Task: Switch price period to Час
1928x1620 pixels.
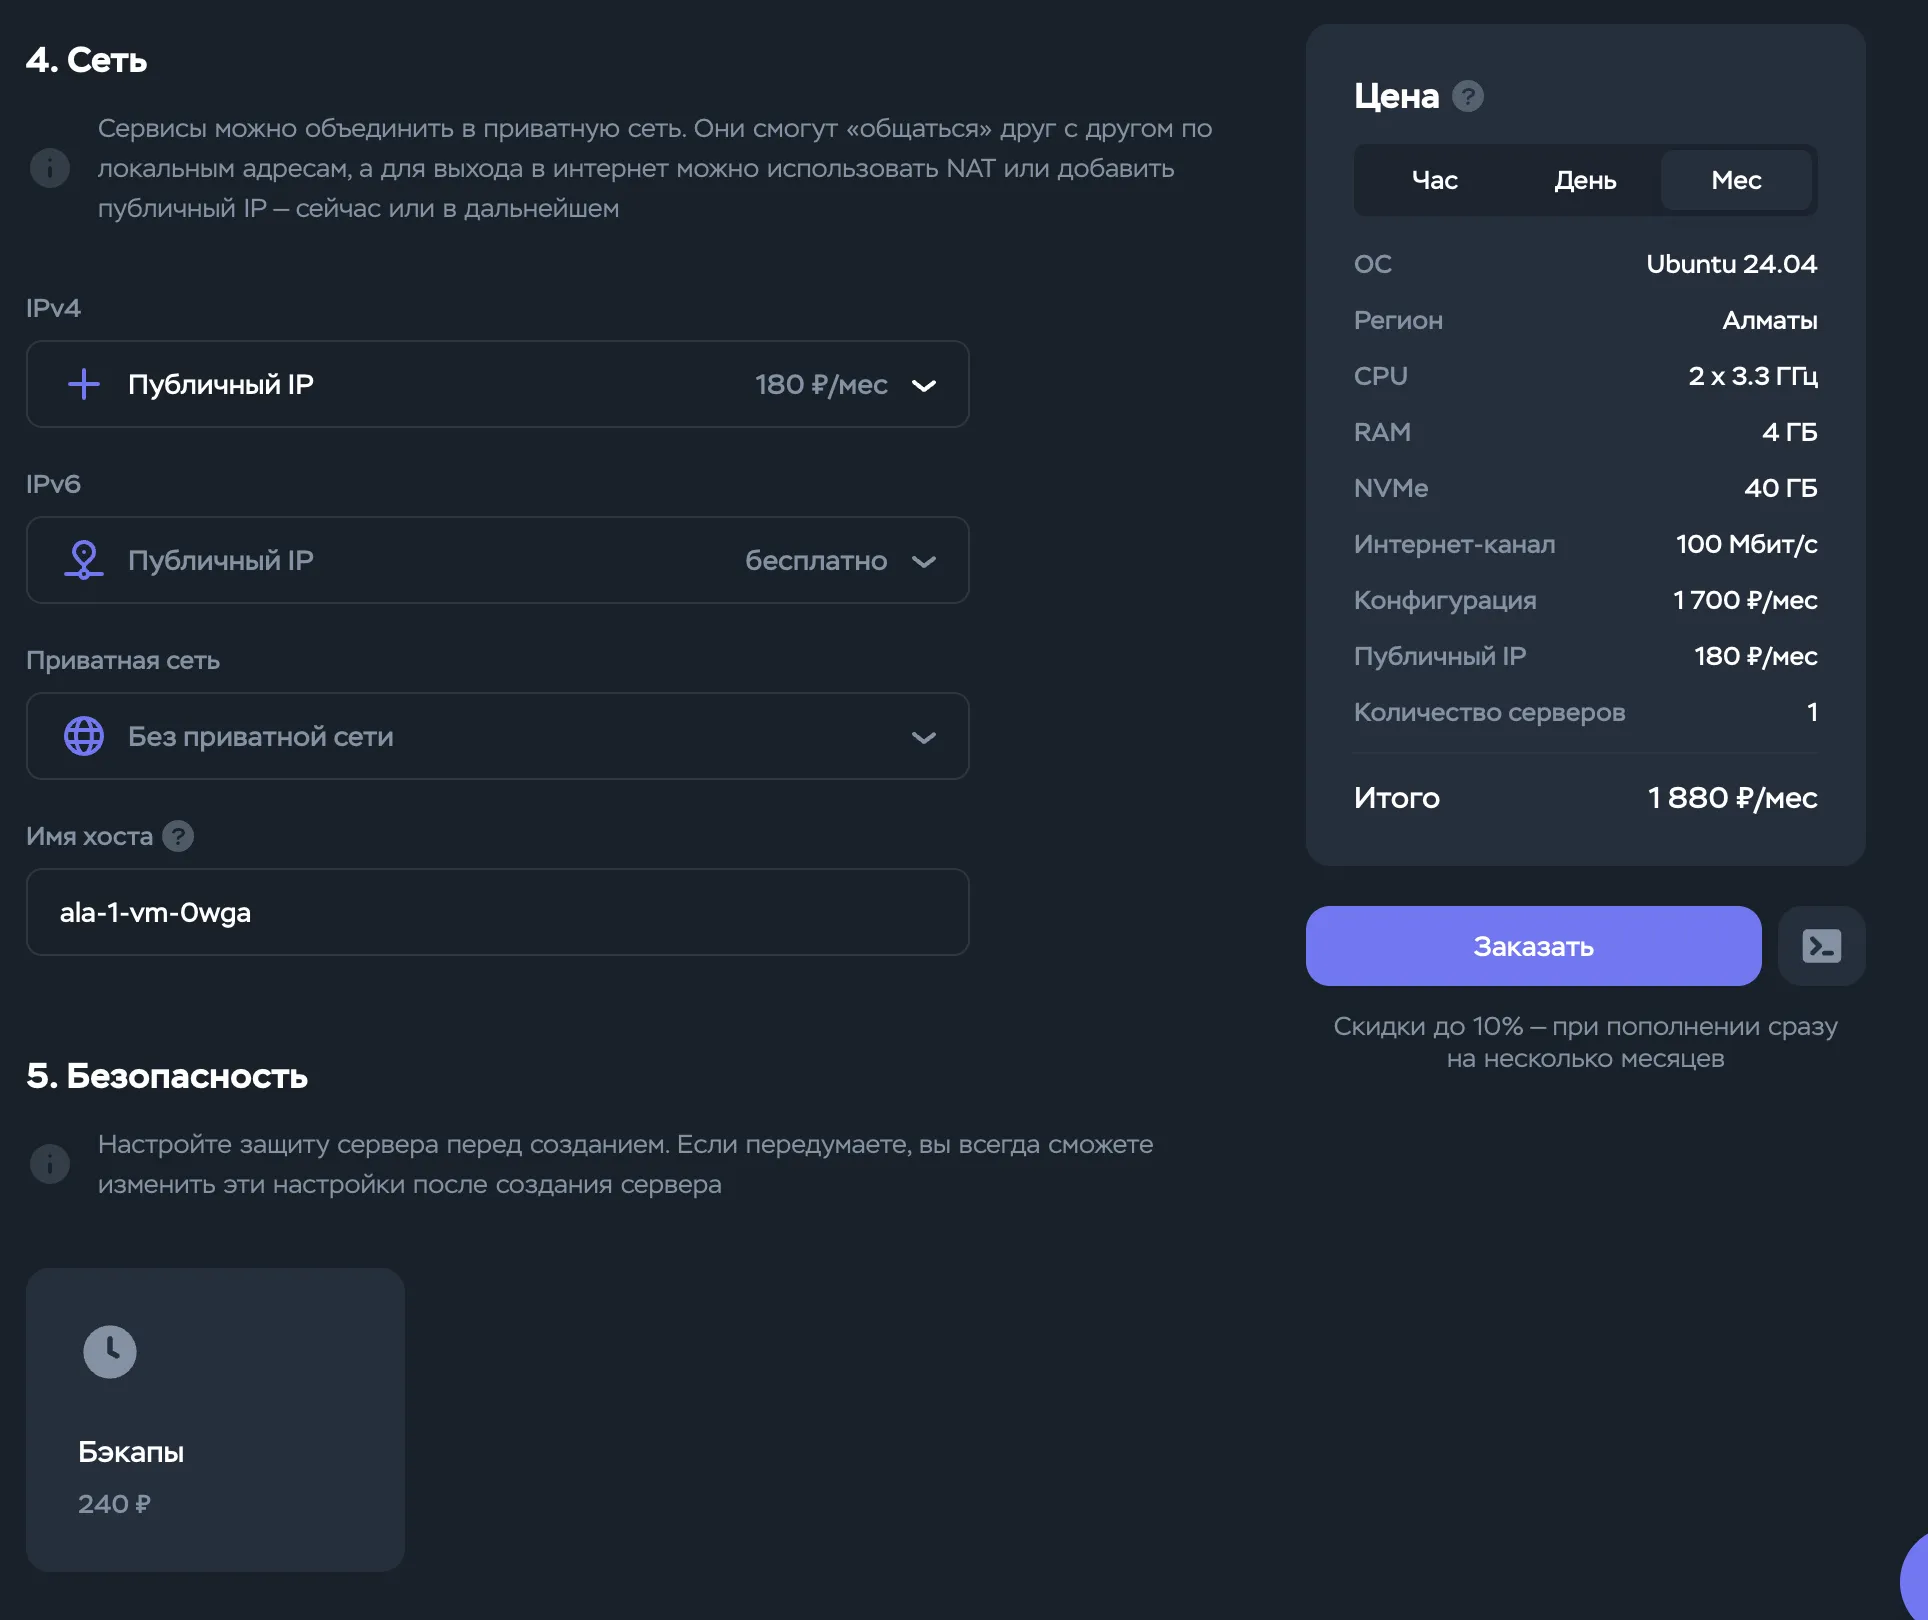Action: 1434,180
